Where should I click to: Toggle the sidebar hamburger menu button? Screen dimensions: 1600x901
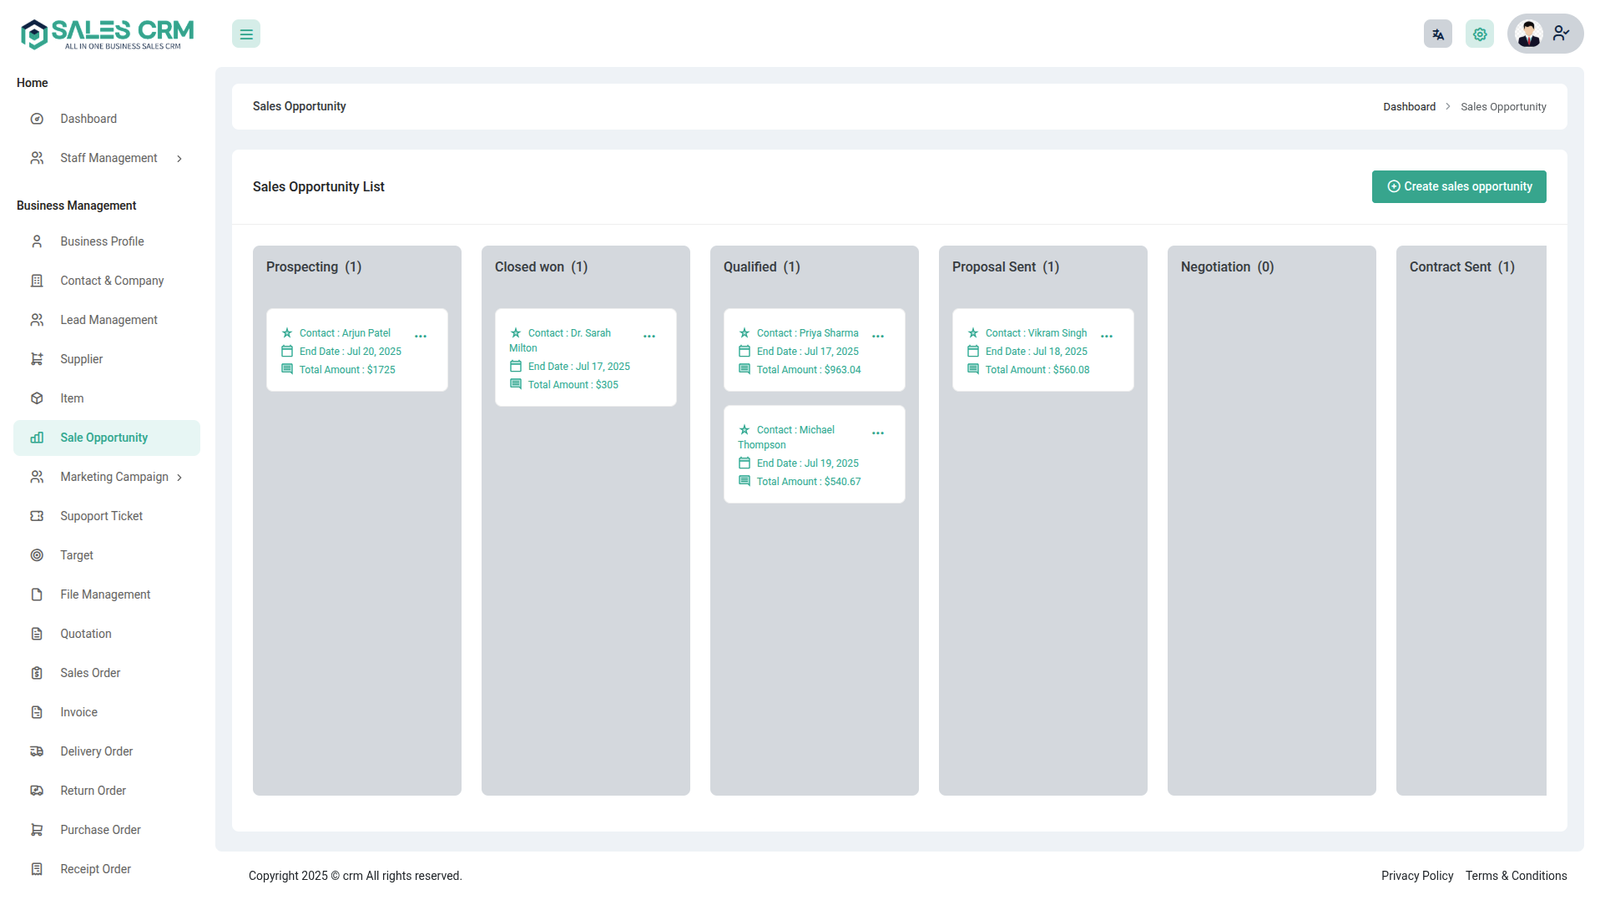click(246, 34)
